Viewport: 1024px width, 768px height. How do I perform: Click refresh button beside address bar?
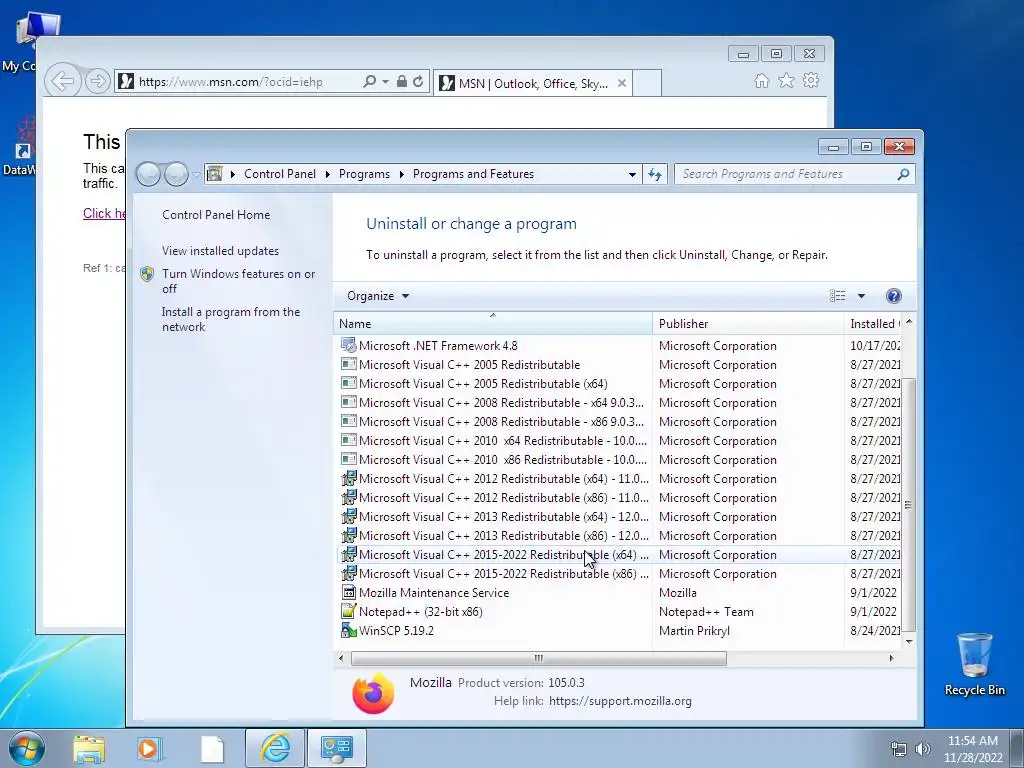(x=654, y=174)
